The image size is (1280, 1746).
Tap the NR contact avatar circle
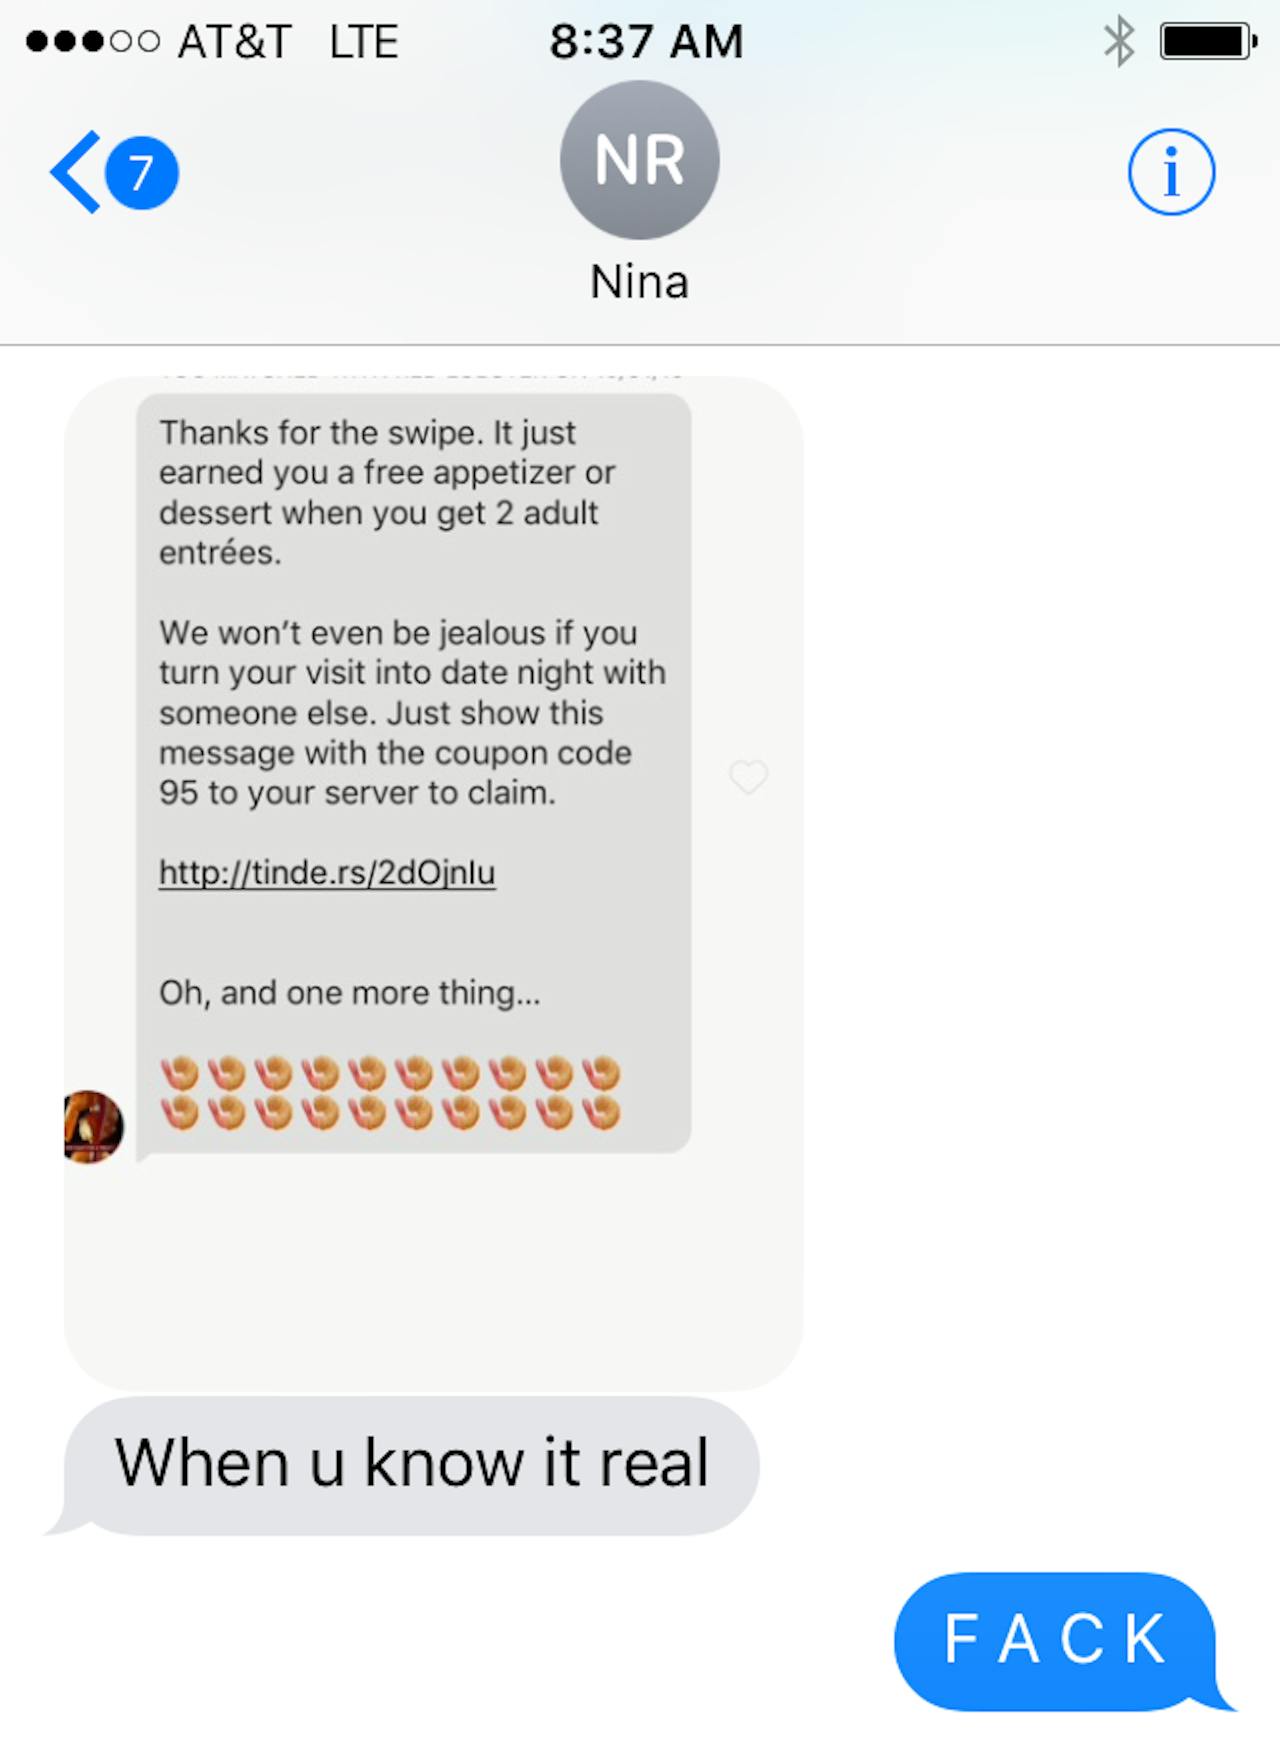(640, 160)
